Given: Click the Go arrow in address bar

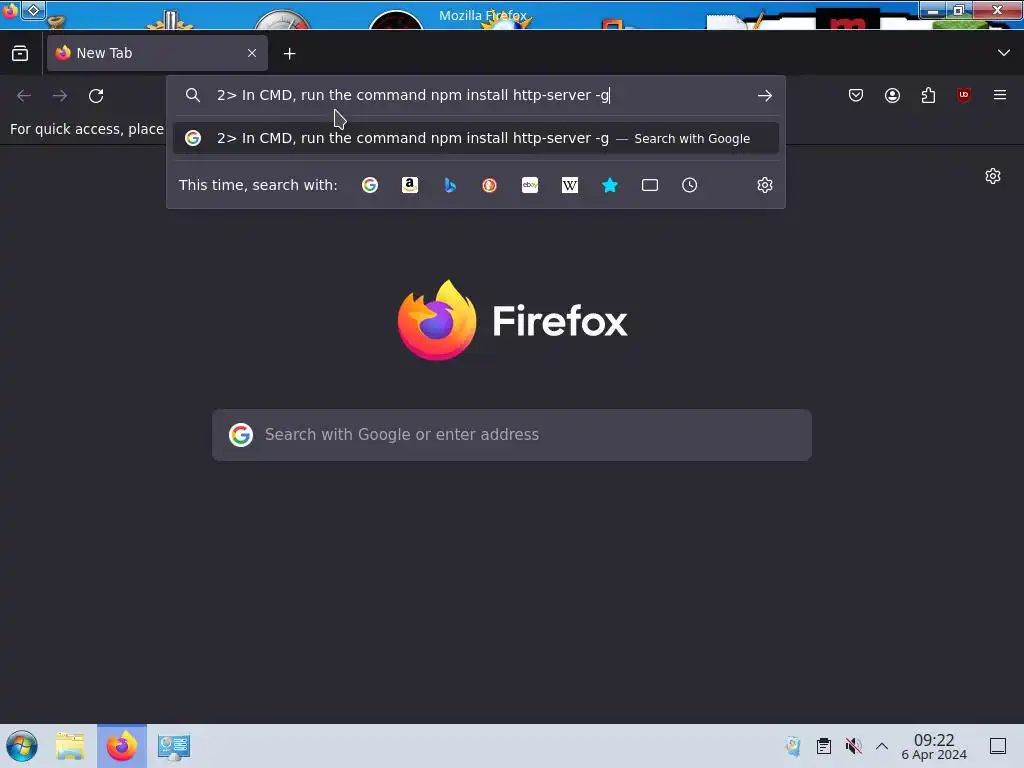Looking at the screenshot, I should 765,96.
